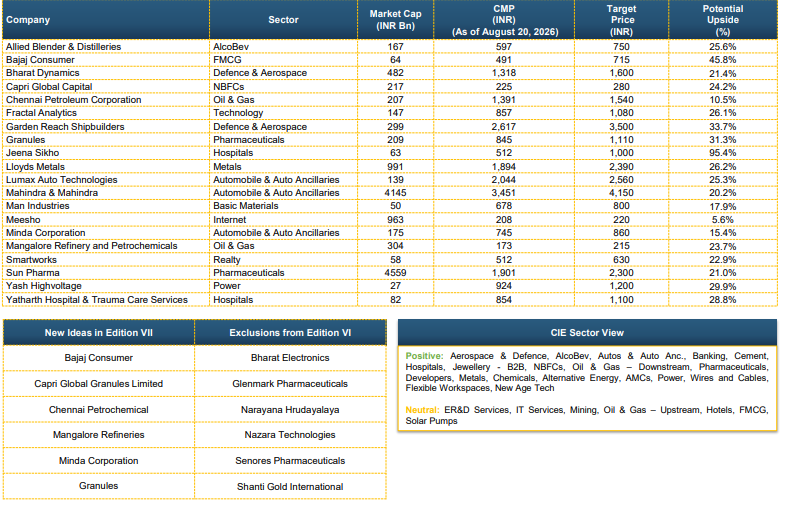
Task: Click the CMP value 2,617
Action: tap(503, 127)
